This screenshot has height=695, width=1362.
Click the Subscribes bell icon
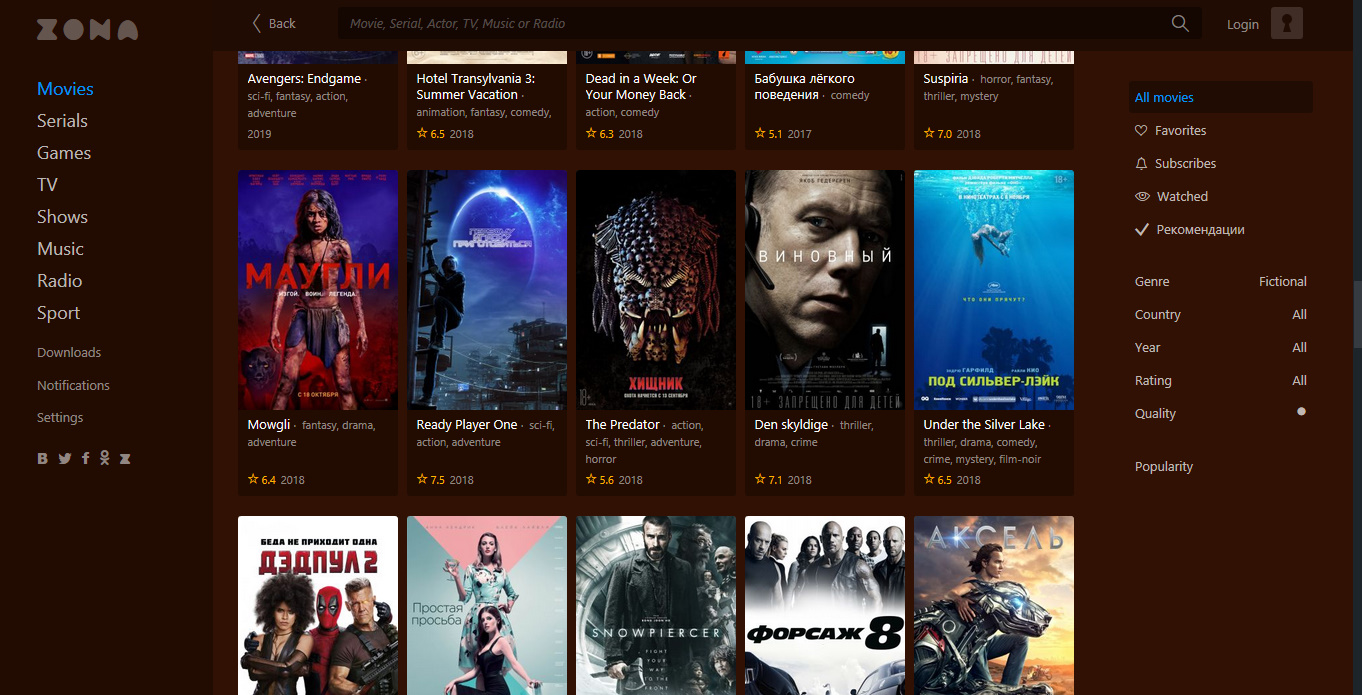tap(1141, 163)
